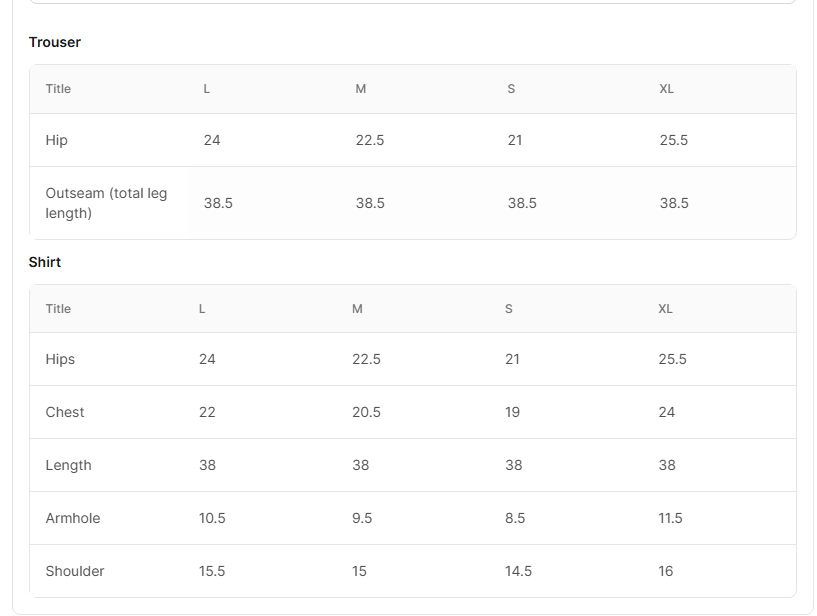Select the Shoulder row label
Screen dimensions: 817x616
click(x=75, y=571)
